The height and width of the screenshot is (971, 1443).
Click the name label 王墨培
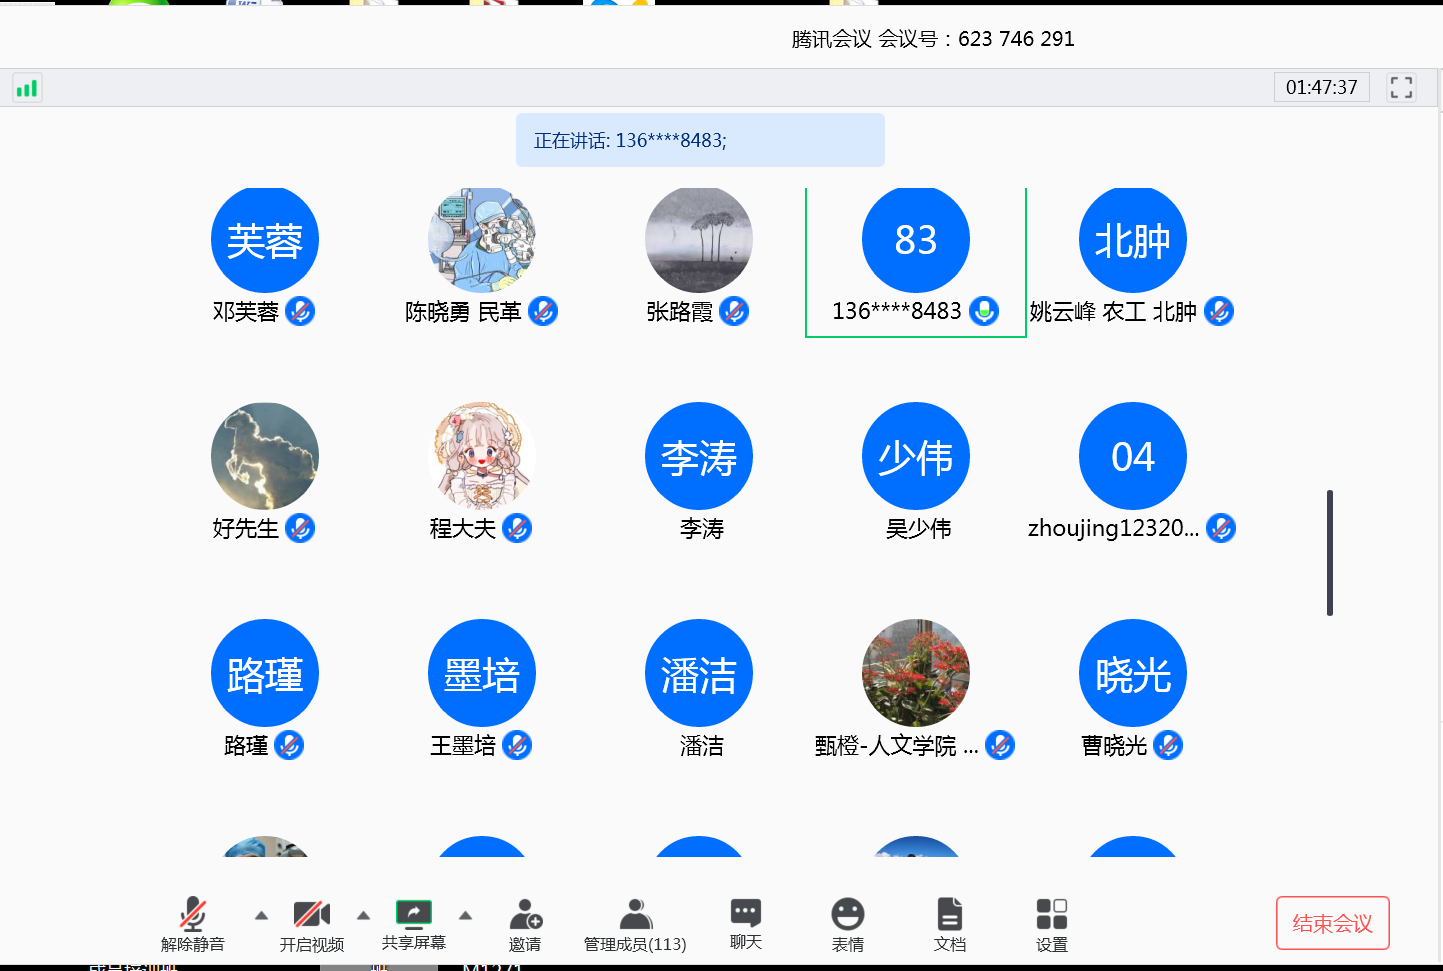point(463,745)
